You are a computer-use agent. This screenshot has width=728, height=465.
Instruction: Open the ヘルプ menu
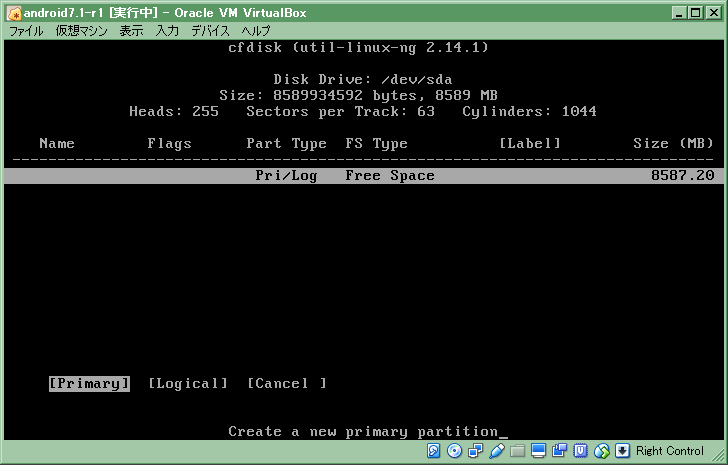(x=256, y=31)
